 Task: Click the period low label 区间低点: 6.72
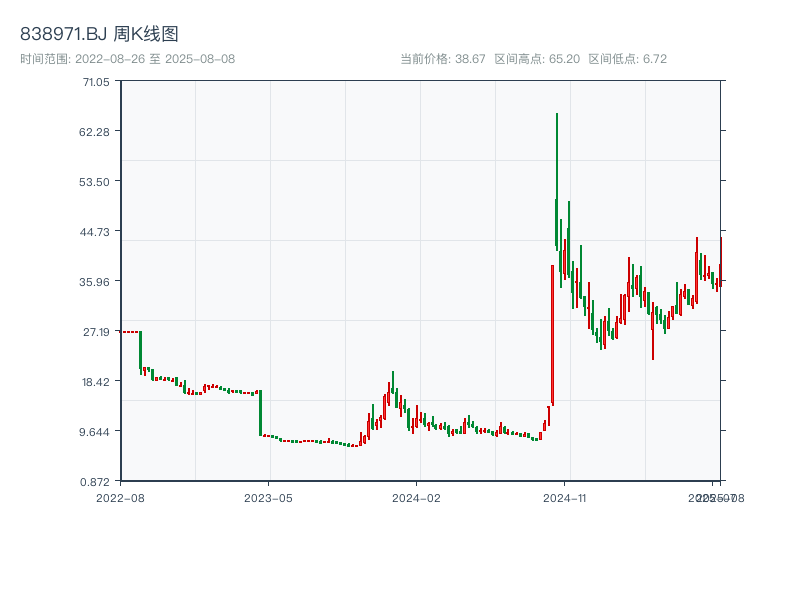(628, 59)
